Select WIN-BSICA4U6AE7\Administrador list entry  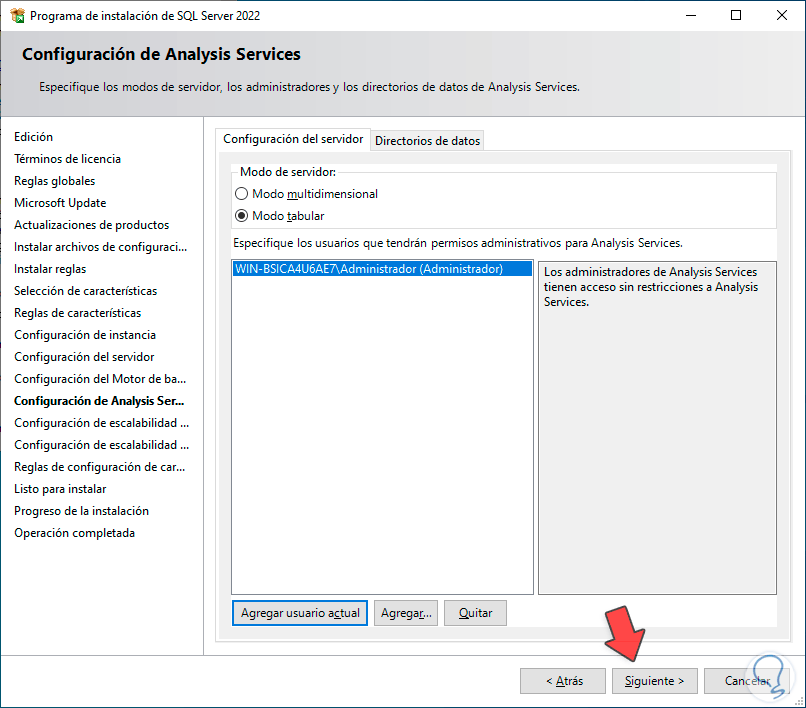[382, 269]
